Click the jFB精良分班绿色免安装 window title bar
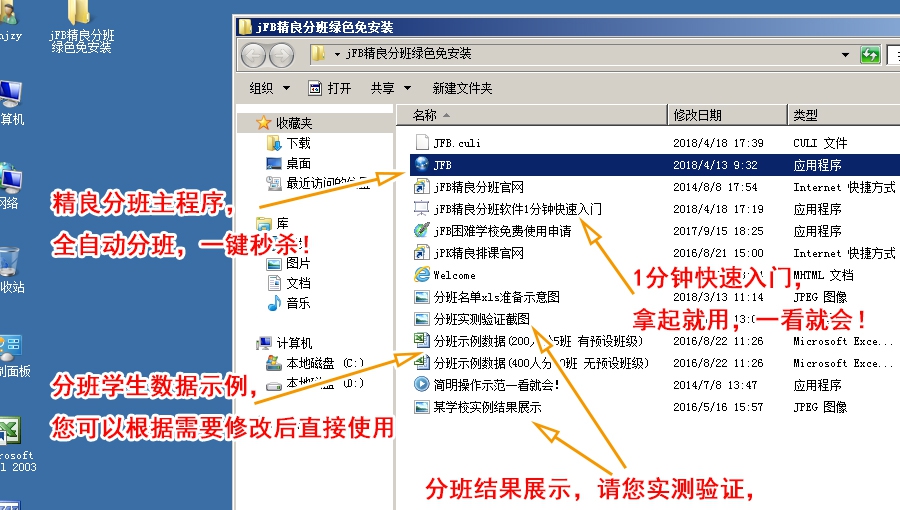The height and width of the screenshot is (510, 900). [x=568, y=27]
